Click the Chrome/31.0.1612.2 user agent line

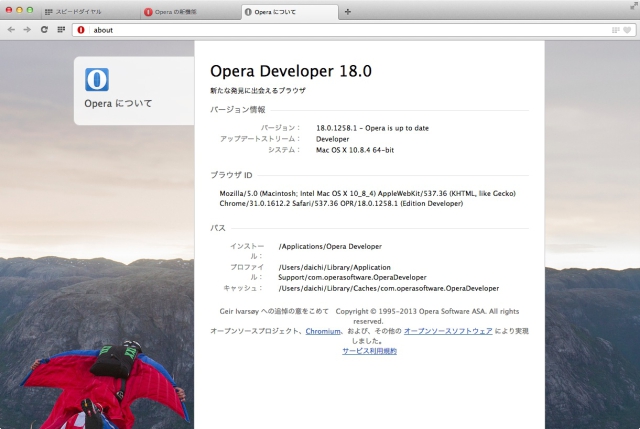[341, 203]
